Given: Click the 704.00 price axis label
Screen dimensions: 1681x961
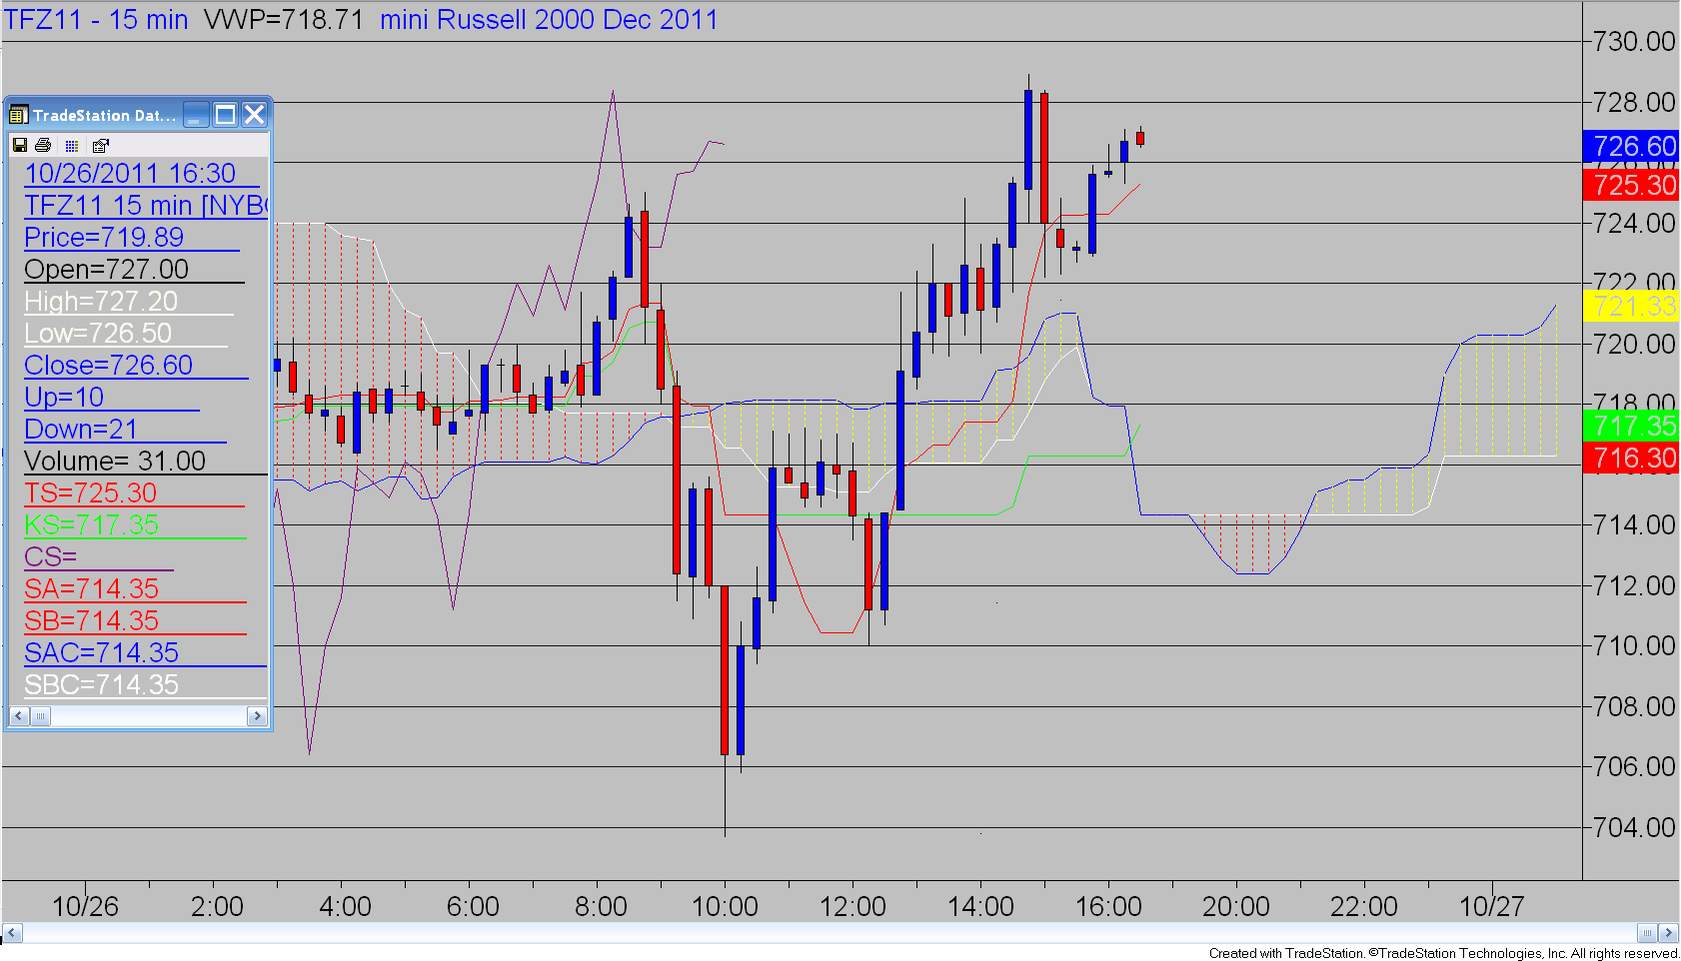Looking at the screenshot, I should point(1634,827).
